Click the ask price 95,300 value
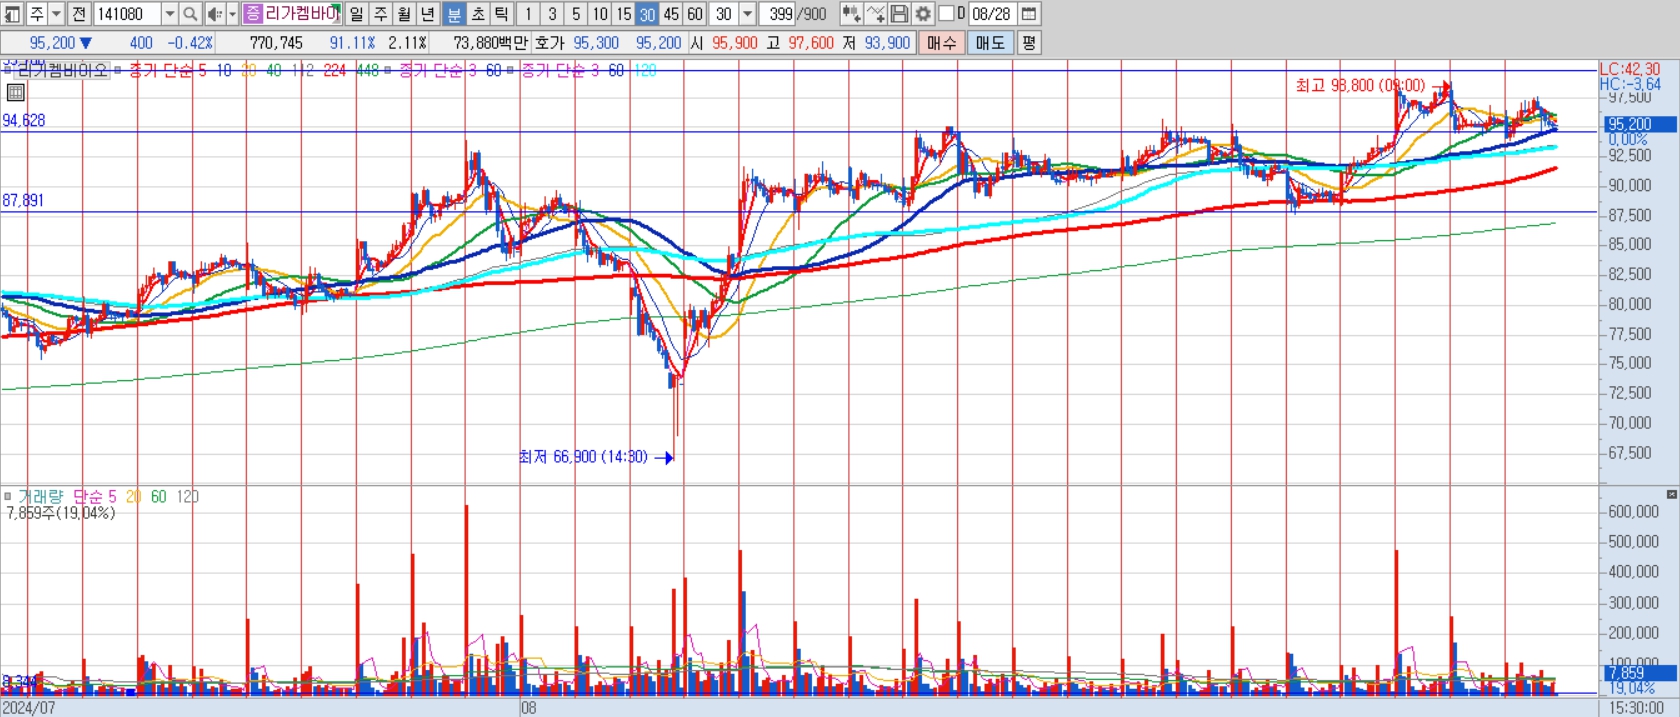Screen dimensions: 1680x717 (x=596, y=43)
